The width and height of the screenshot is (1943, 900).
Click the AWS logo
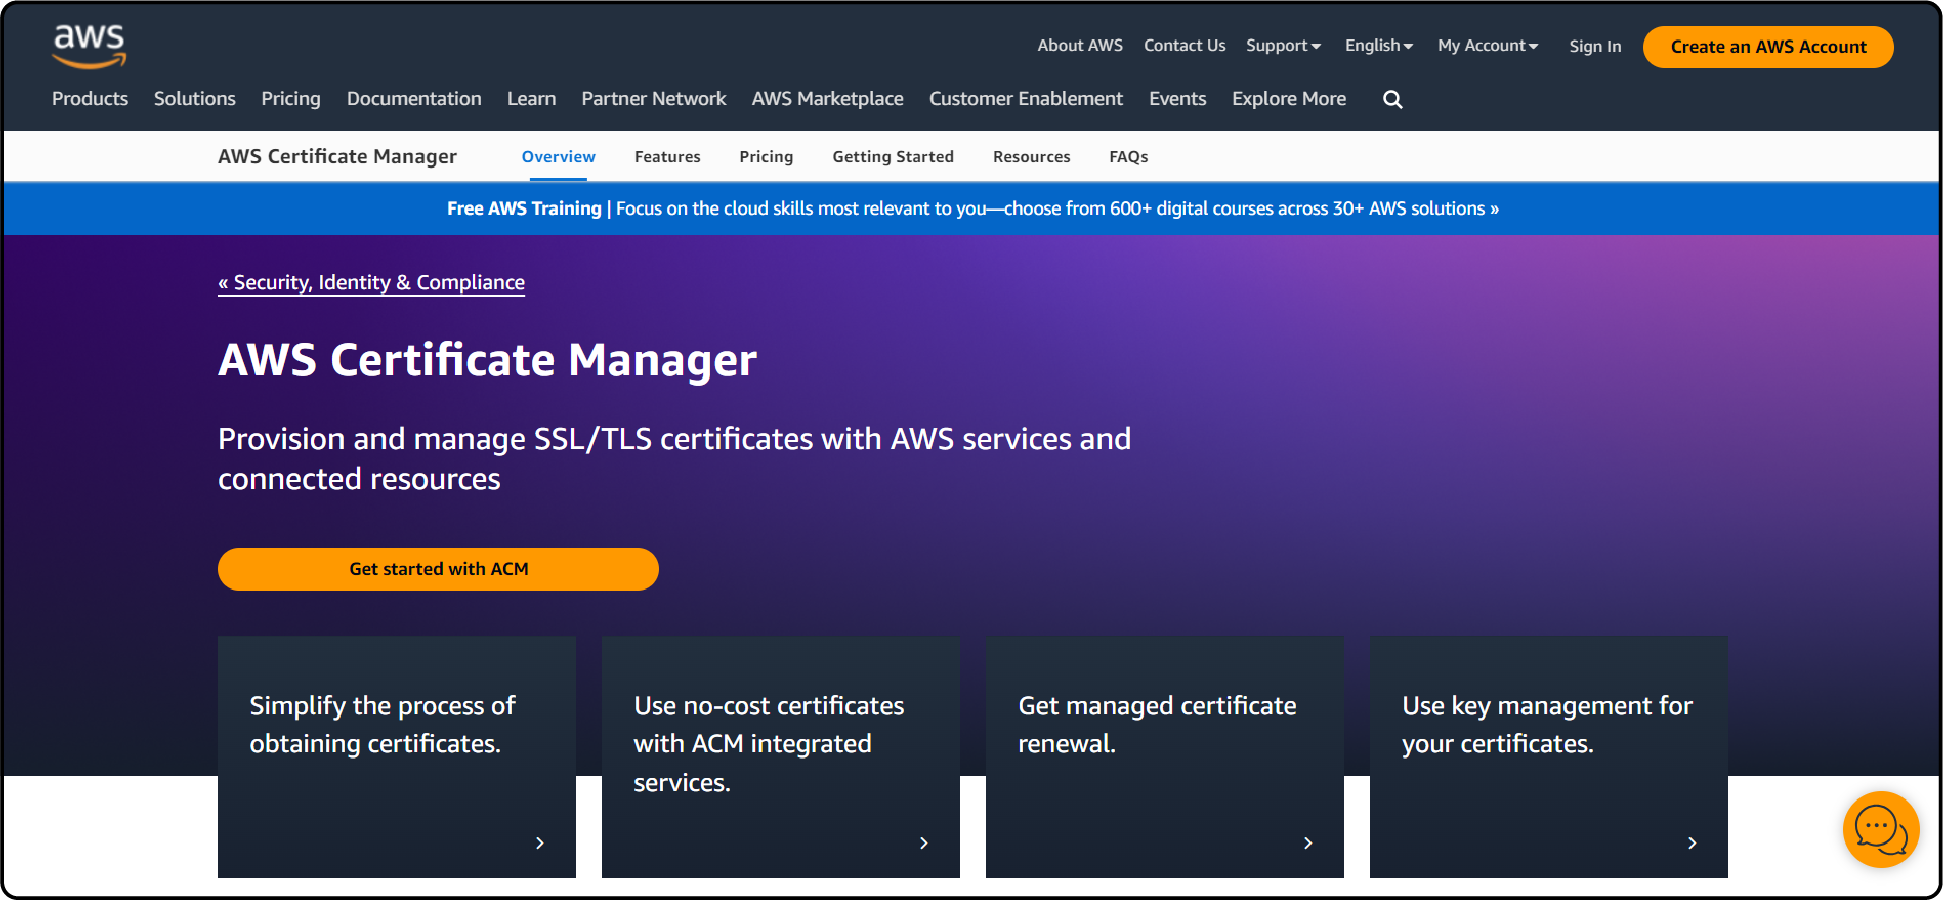point(89,46)
